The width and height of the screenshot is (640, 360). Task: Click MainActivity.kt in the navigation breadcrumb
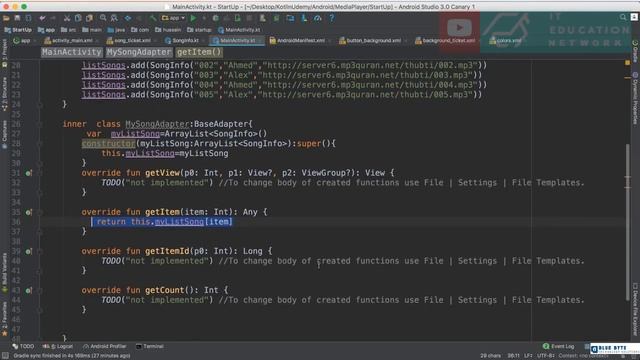[239, 30]
